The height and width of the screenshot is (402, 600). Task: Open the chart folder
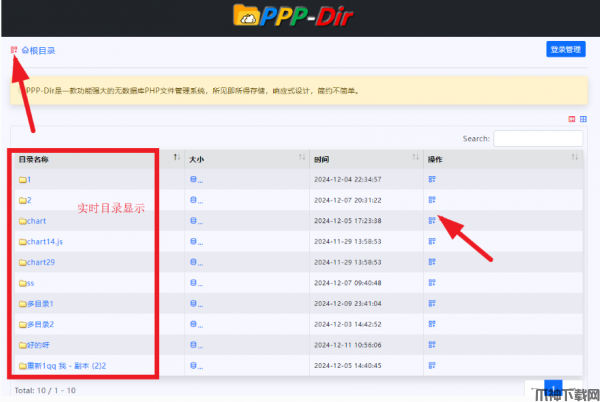point(33,221)
